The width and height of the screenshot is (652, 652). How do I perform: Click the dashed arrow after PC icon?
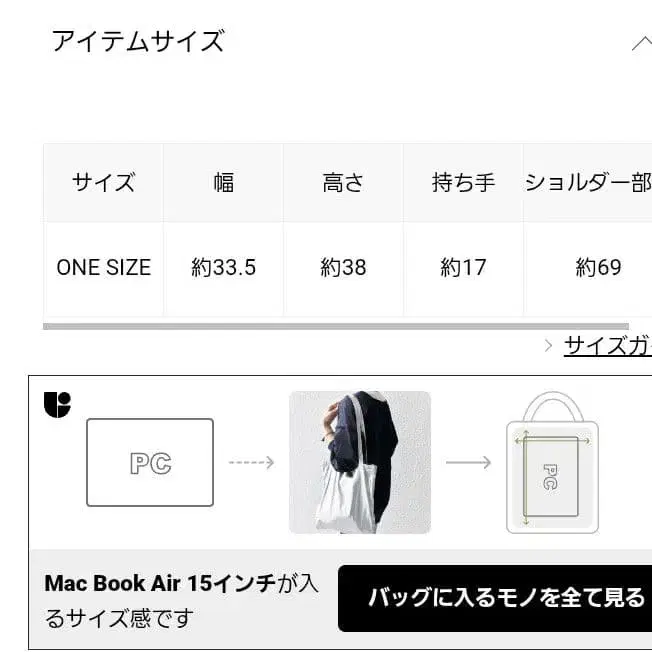[252, 462]
